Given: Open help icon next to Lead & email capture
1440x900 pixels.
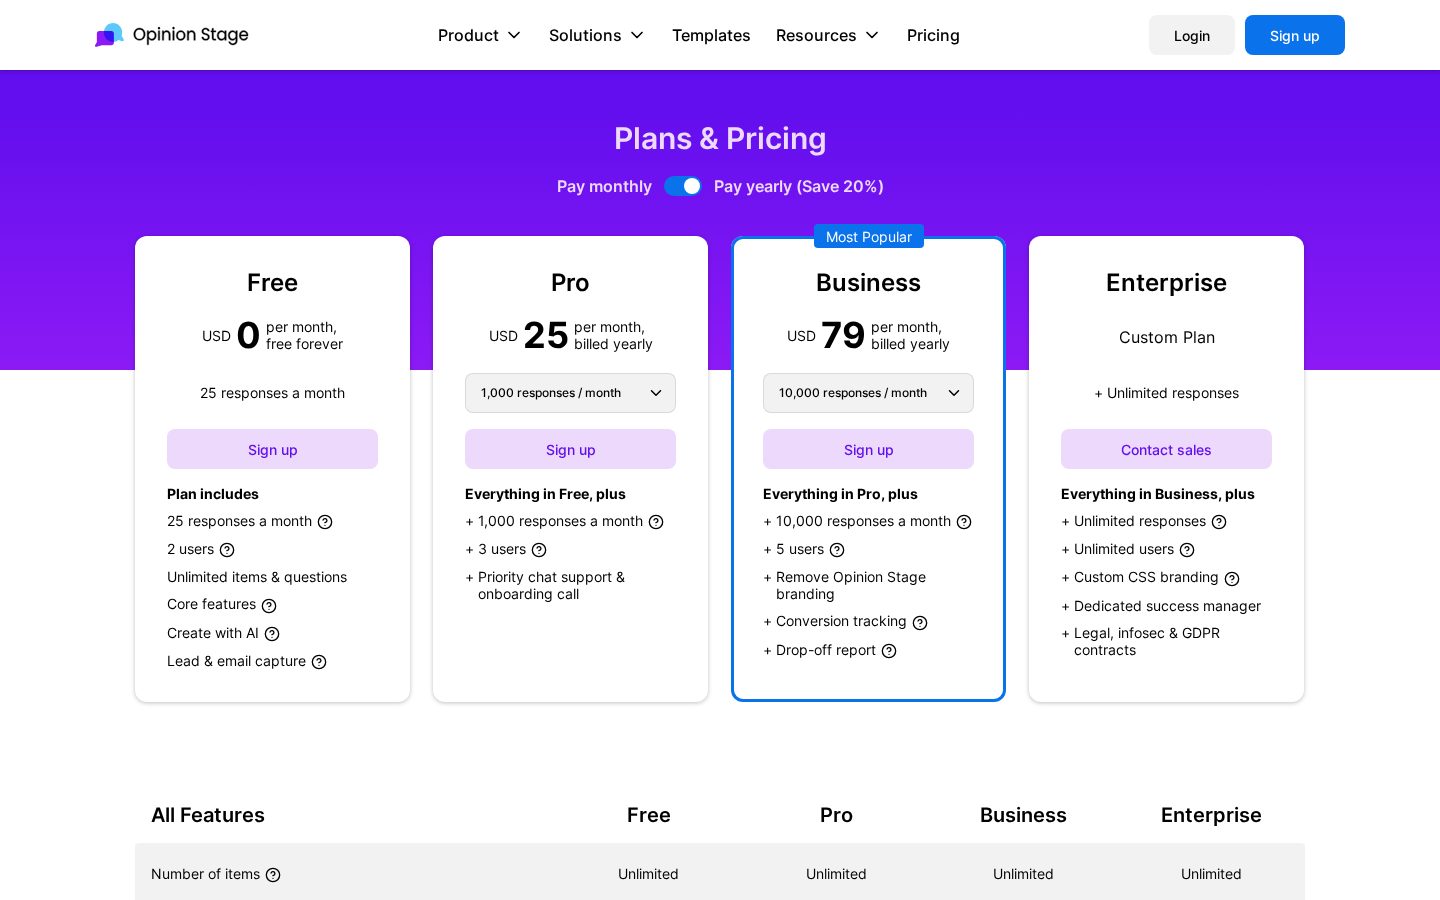Looking at the screenshot, I should [x=319, y=662].
